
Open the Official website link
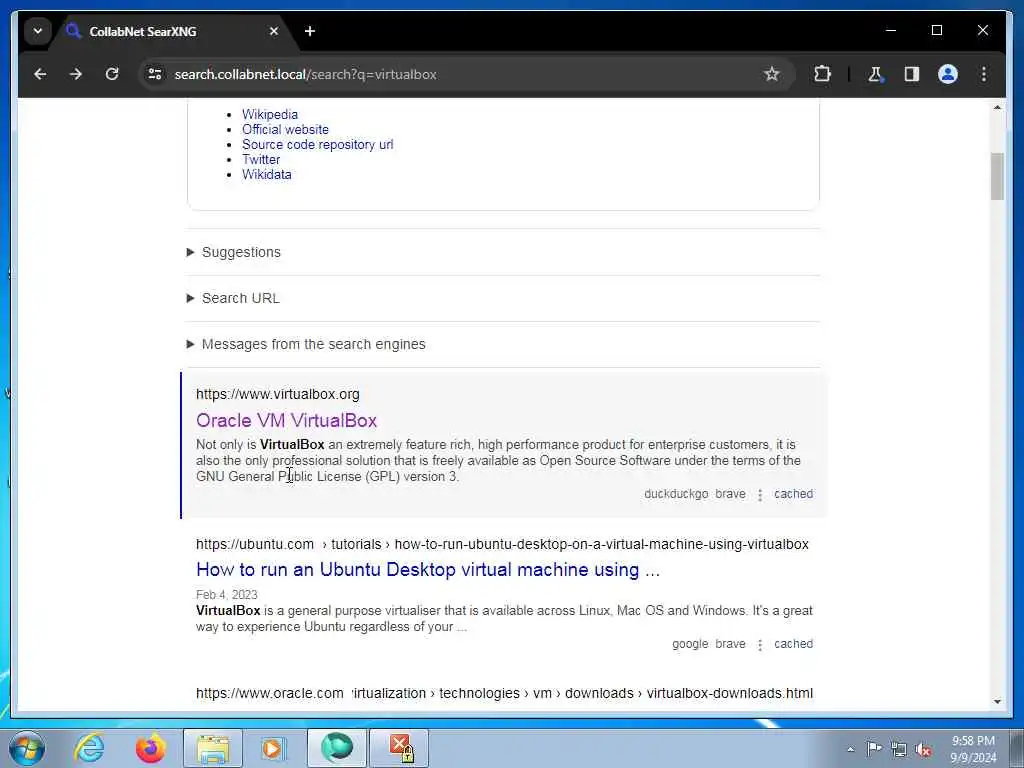pos(285,129)
